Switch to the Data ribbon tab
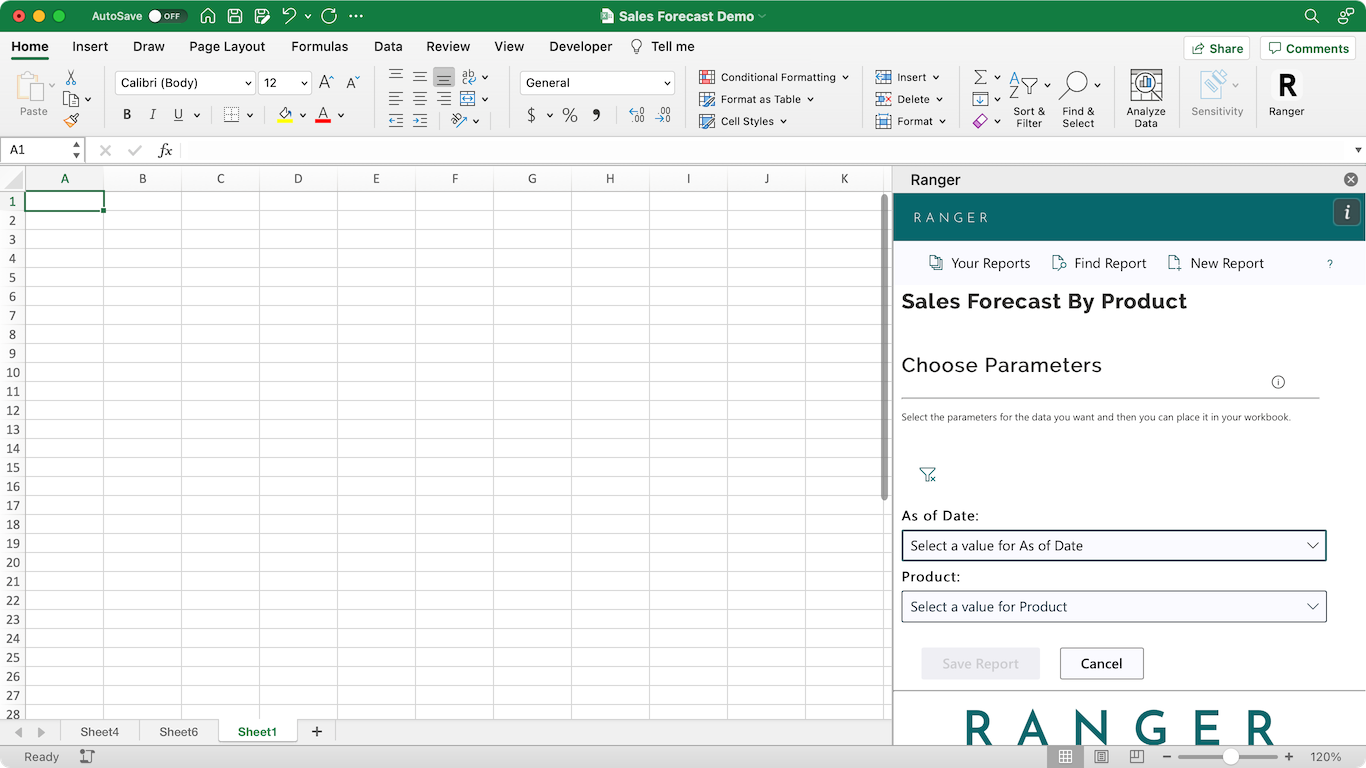 coord(388,46)
